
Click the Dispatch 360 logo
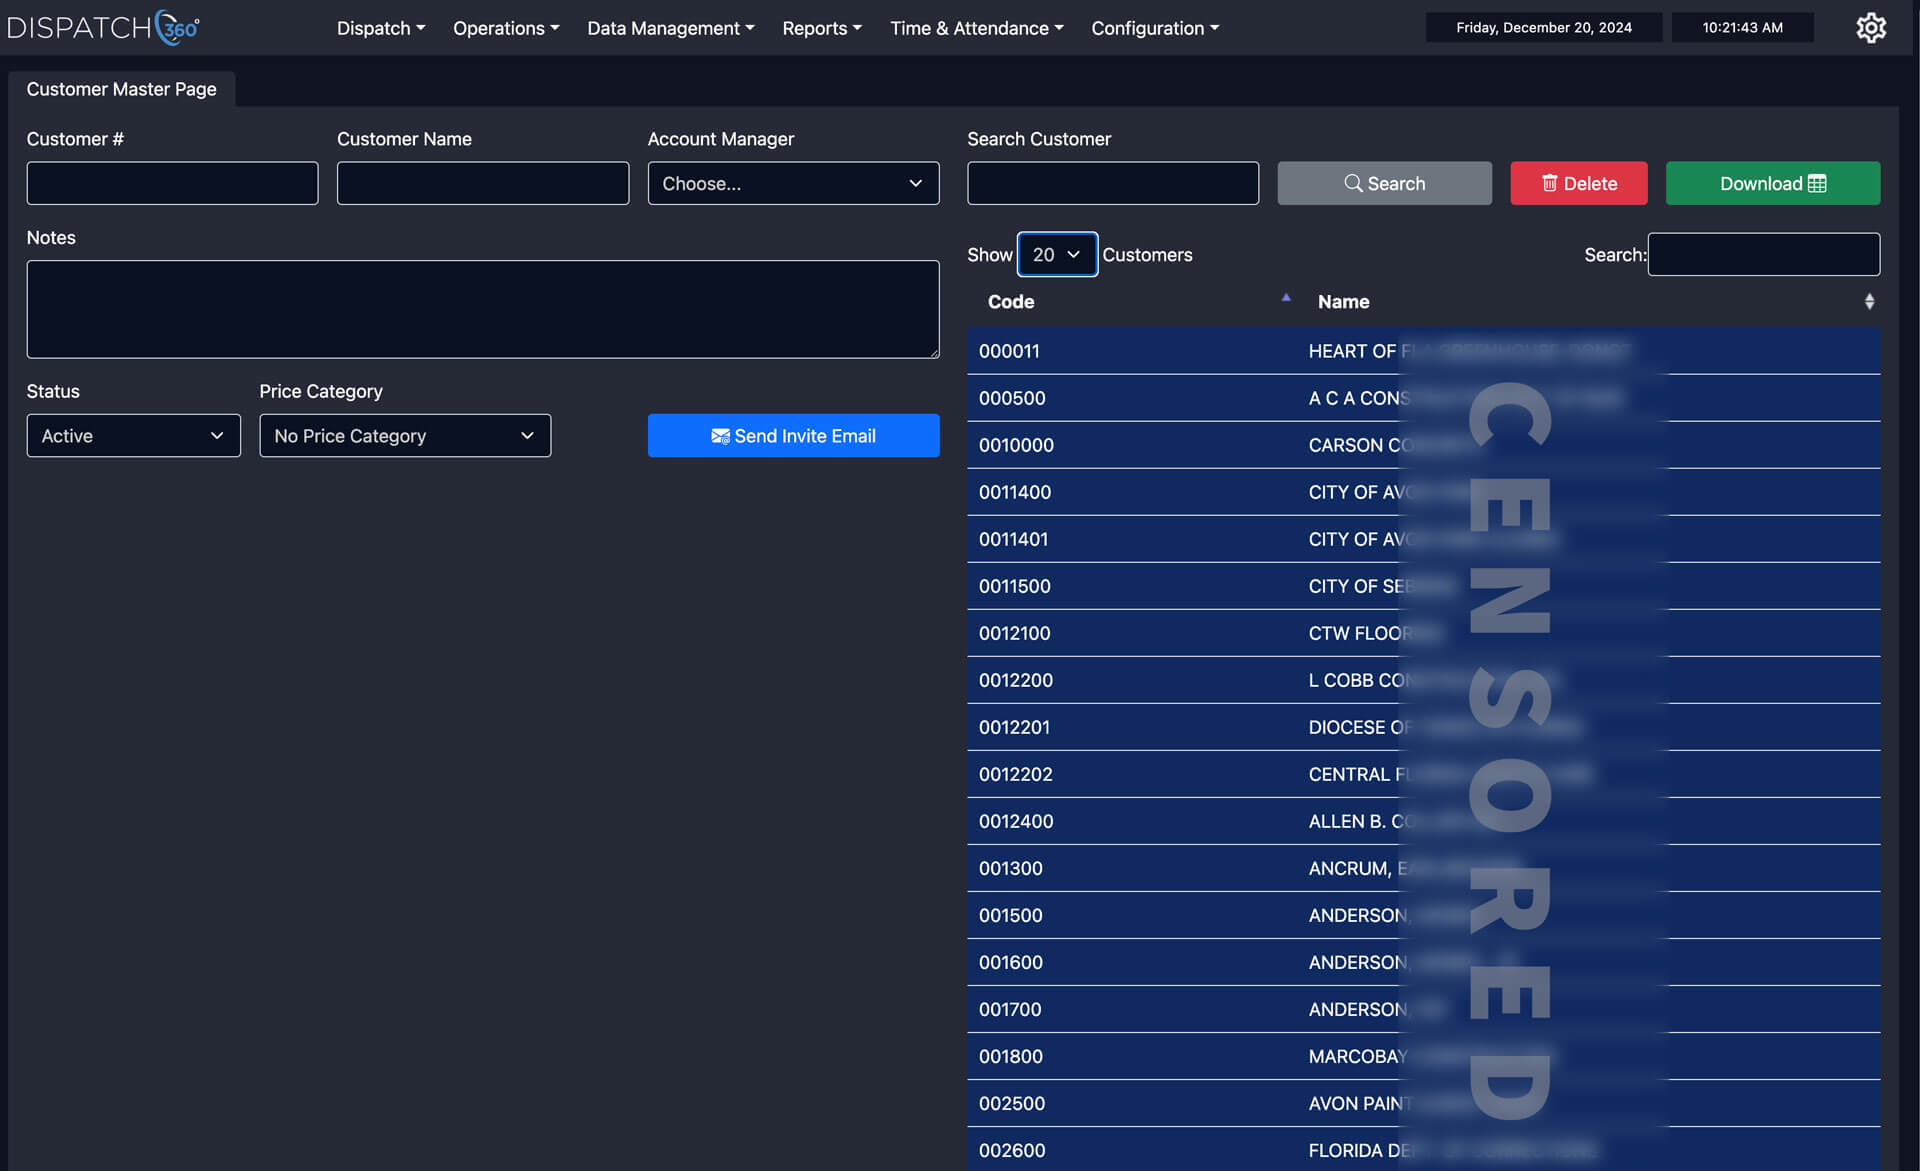click(x=103, y=28)
